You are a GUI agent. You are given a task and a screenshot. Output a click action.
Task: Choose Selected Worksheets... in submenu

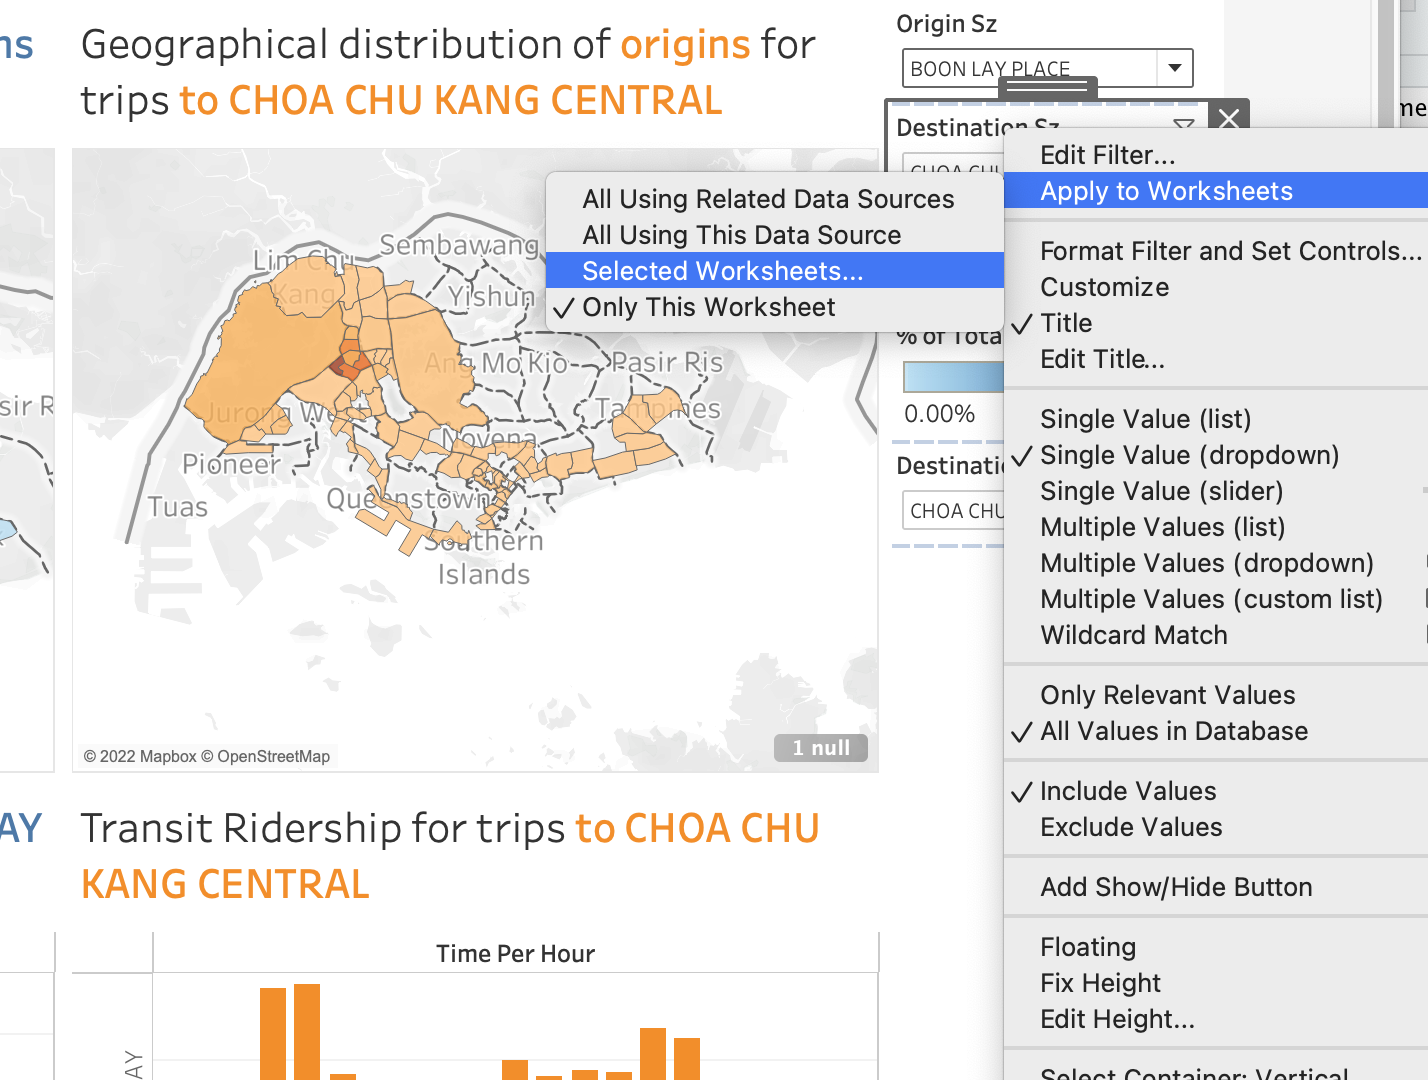click(x=722, y=271)
